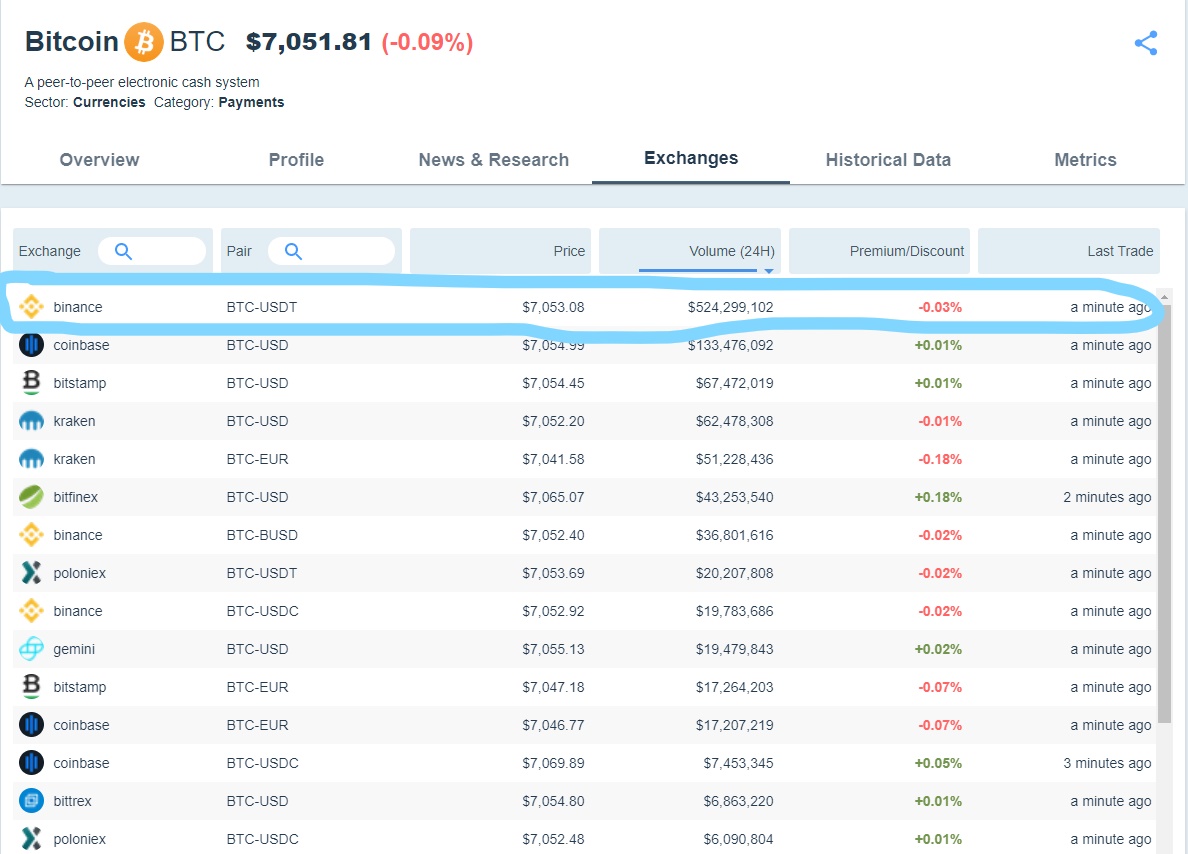The width and height of the screenshot is (1188, 854).
Task: Click the +0.05% premium value
Action: point(938,763)
